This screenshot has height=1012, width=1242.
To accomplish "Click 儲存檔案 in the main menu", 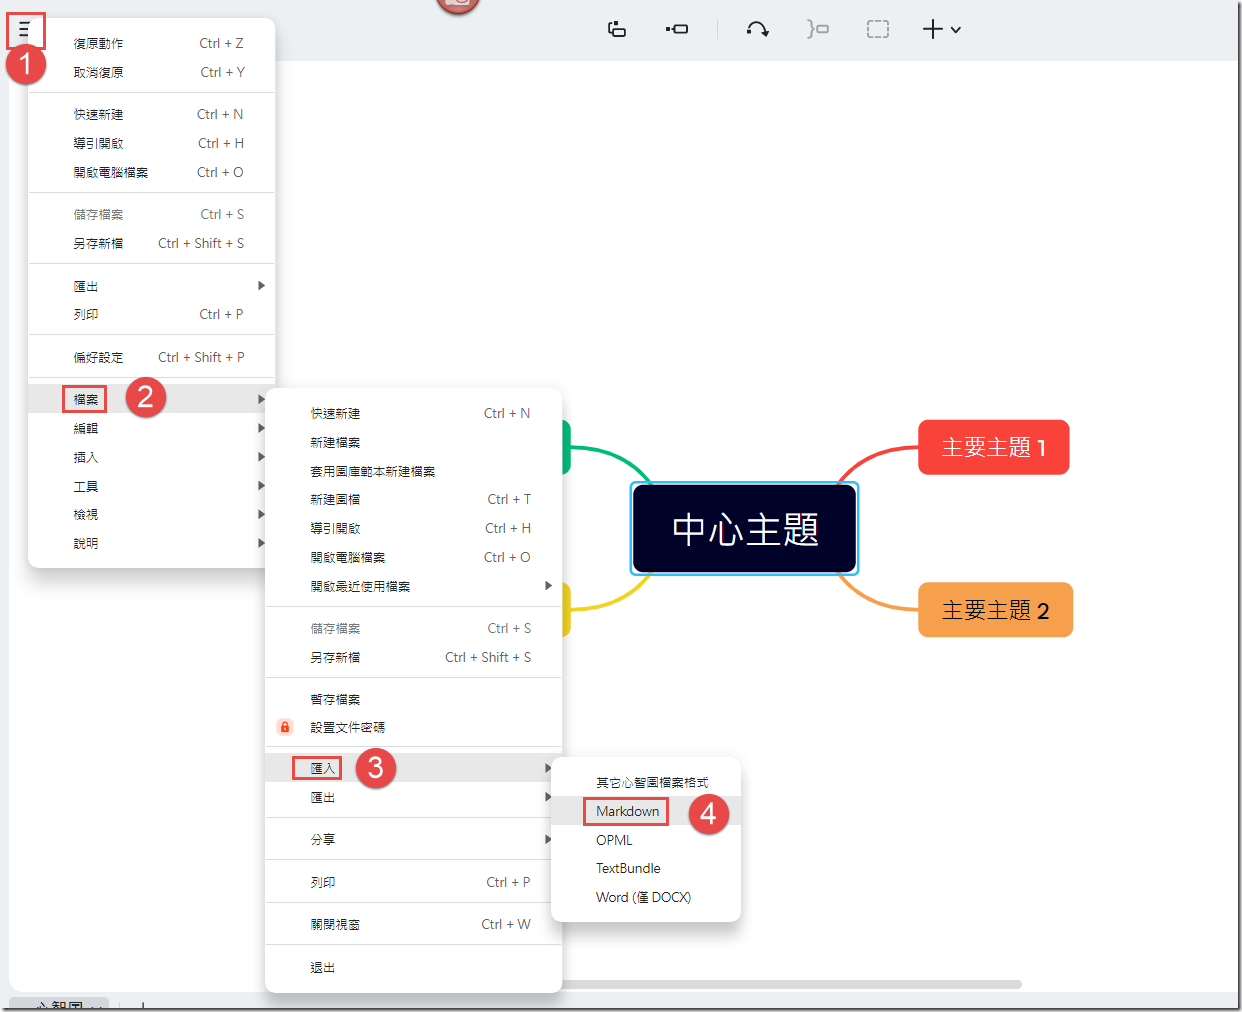I will point(151,214).
